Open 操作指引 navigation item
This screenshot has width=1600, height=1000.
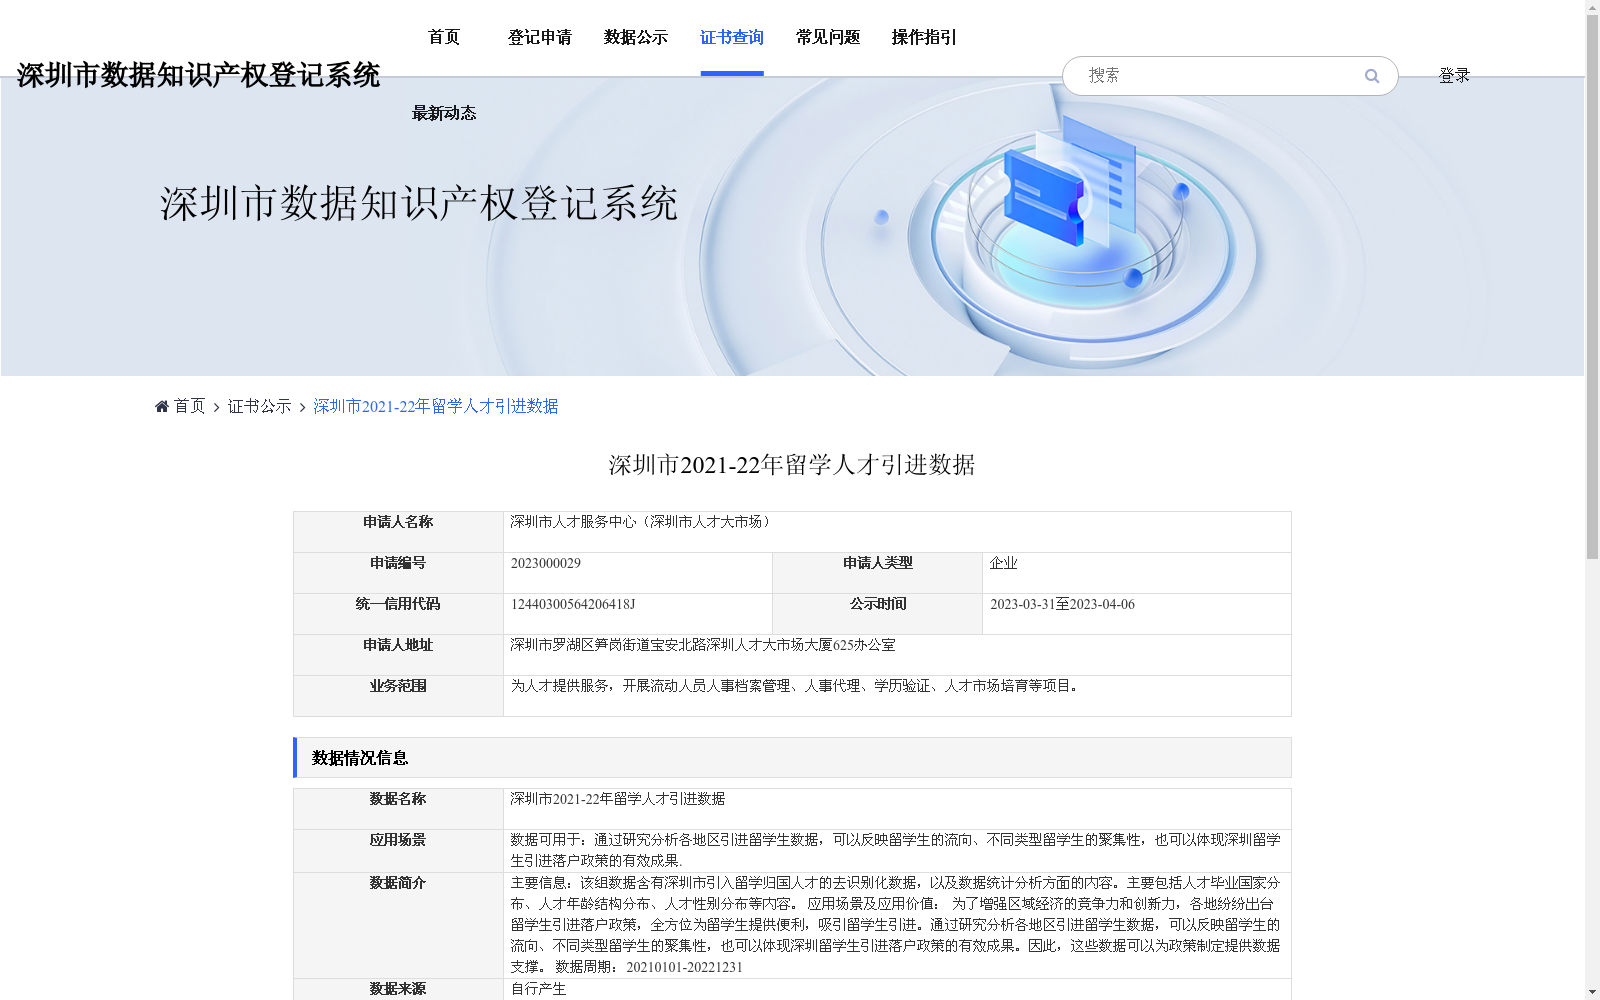(924, 37)
